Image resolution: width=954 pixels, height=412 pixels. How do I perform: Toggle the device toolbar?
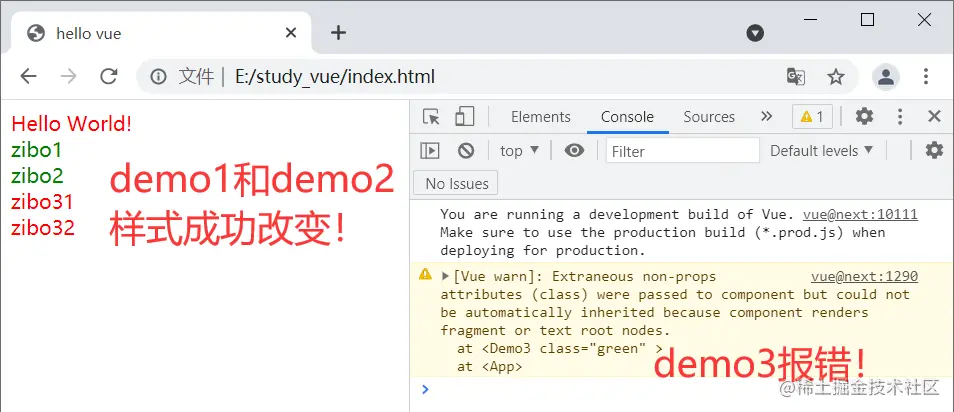tap(464, 116)
